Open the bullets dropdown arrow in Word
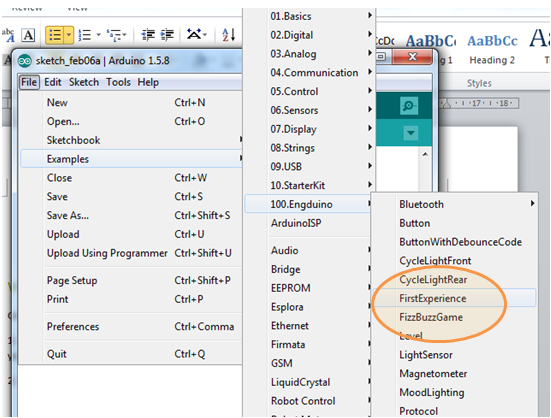551x418 pixels. 69,35
